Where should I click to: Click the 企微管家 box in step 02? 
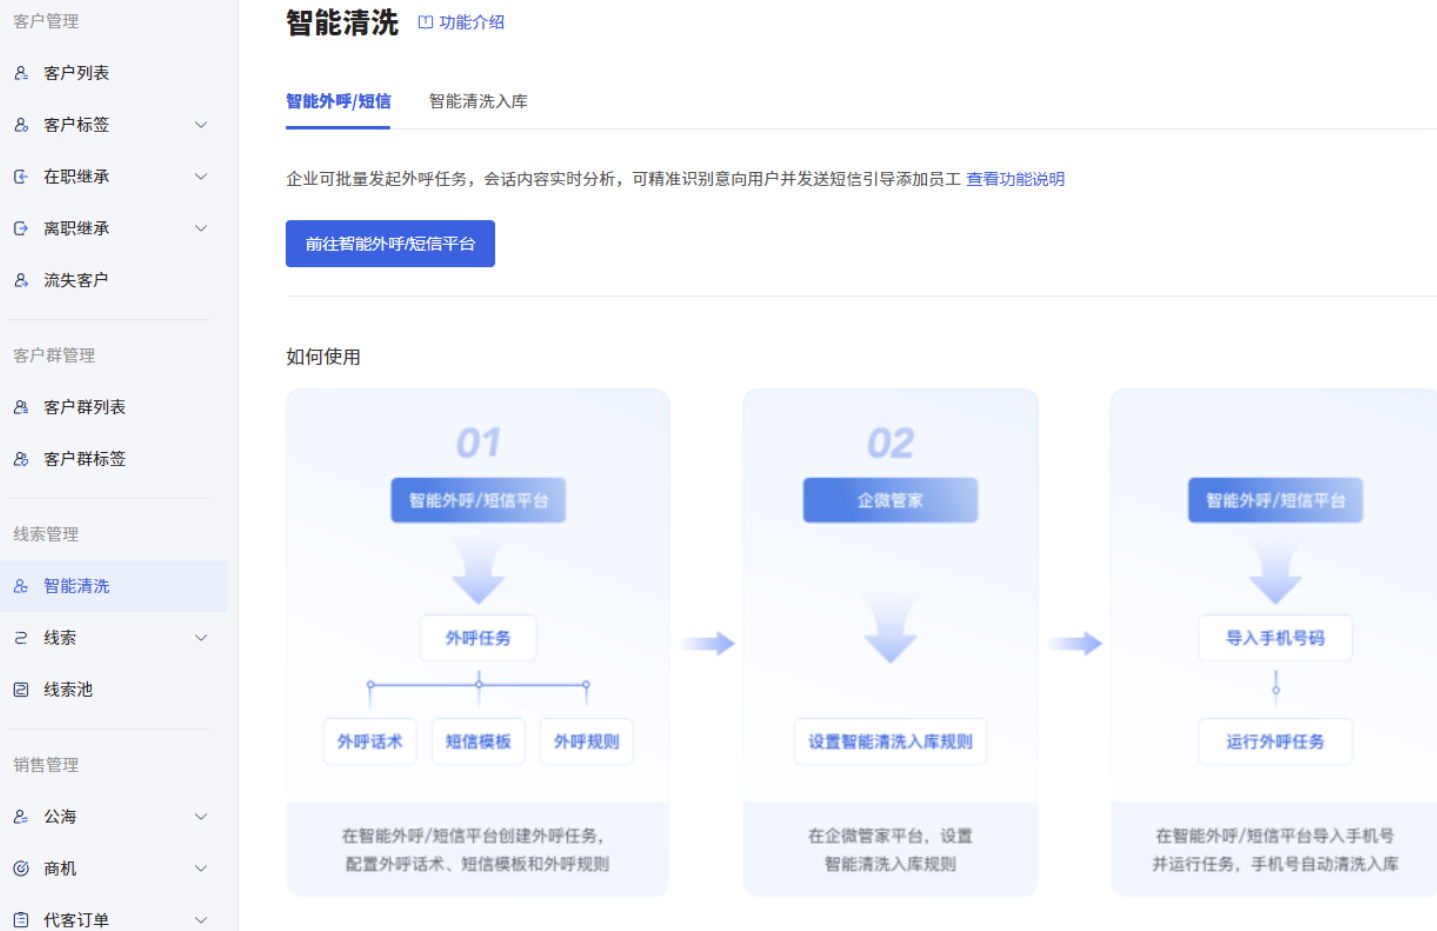(x=890, y=500)
